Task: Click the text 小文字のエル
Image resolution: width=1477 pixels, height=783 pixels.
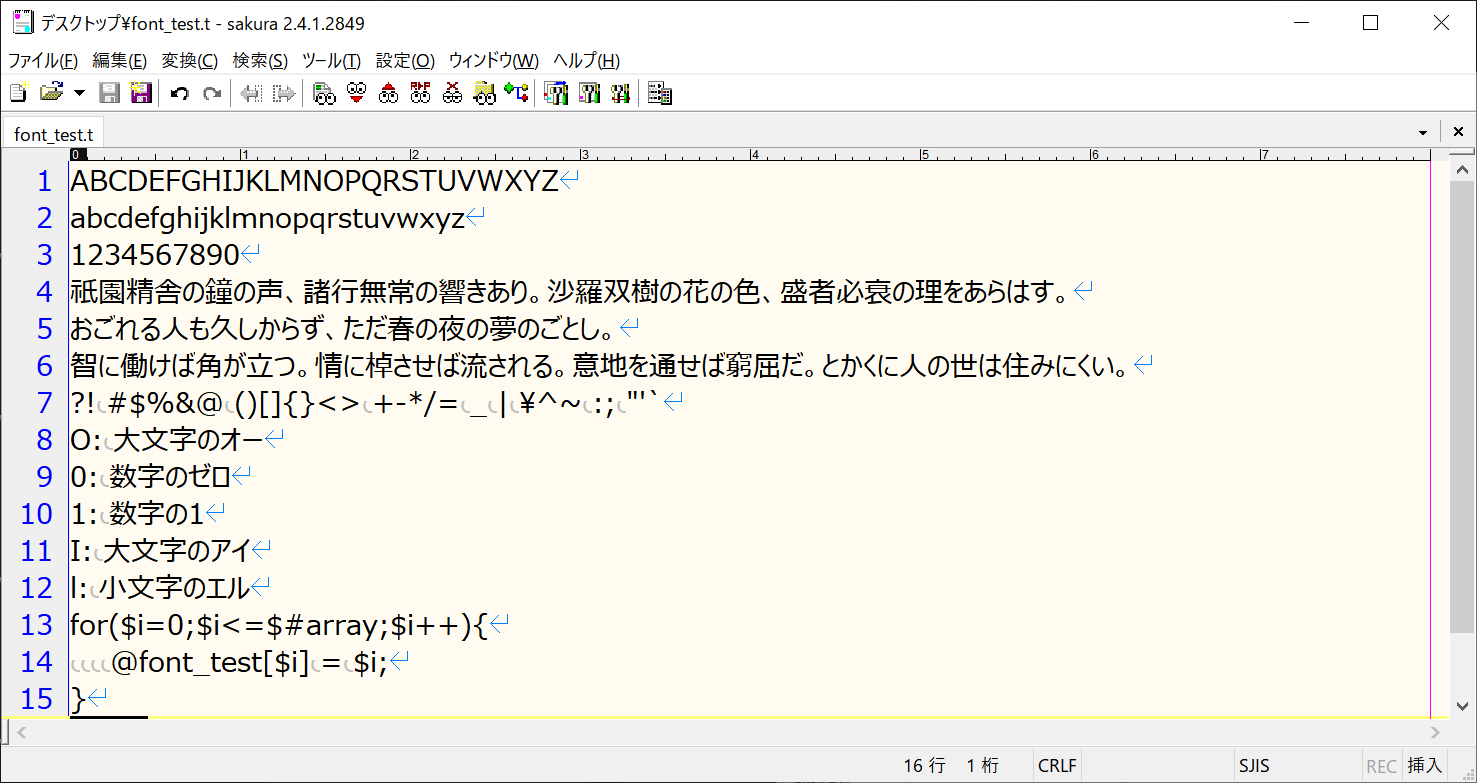Action: [x=174, y=588]
